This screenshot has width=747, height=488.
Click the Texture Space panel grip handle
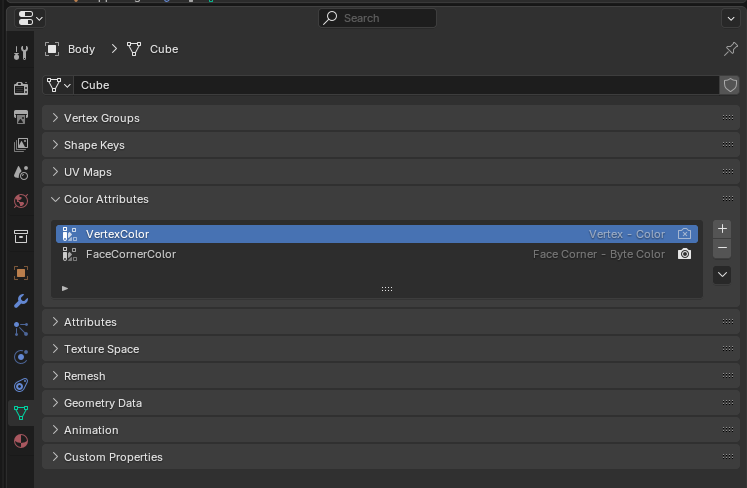(x=727, y=349)
